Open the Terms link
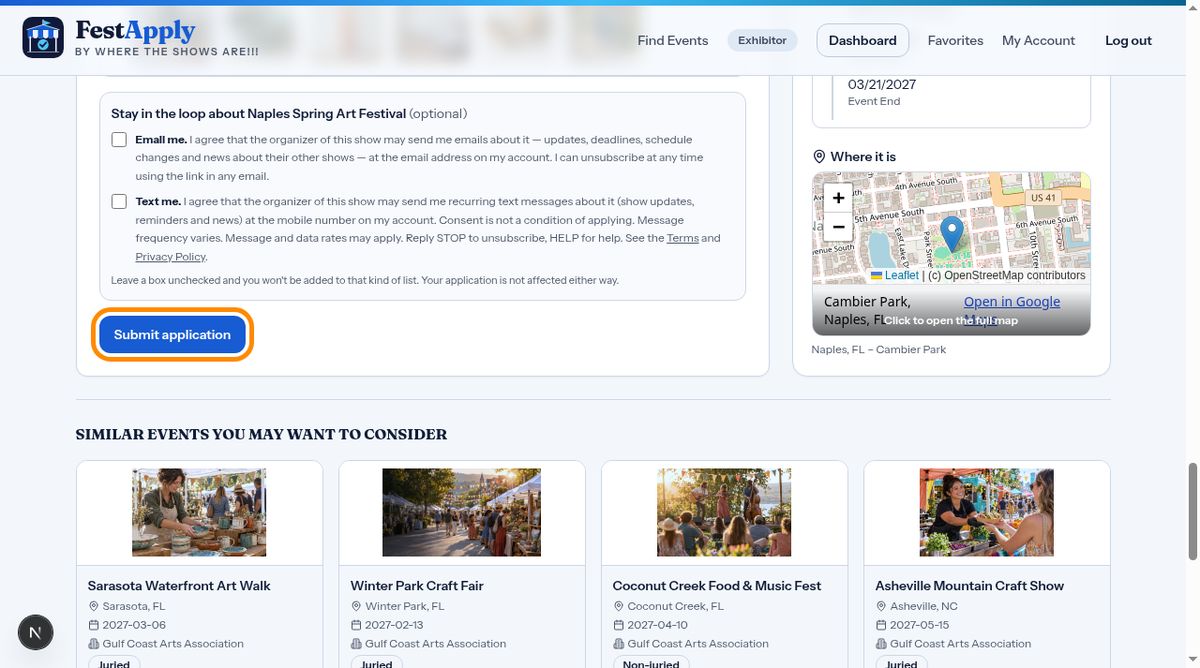This screenshot has height=668, width=1200. tap(683, 238)
